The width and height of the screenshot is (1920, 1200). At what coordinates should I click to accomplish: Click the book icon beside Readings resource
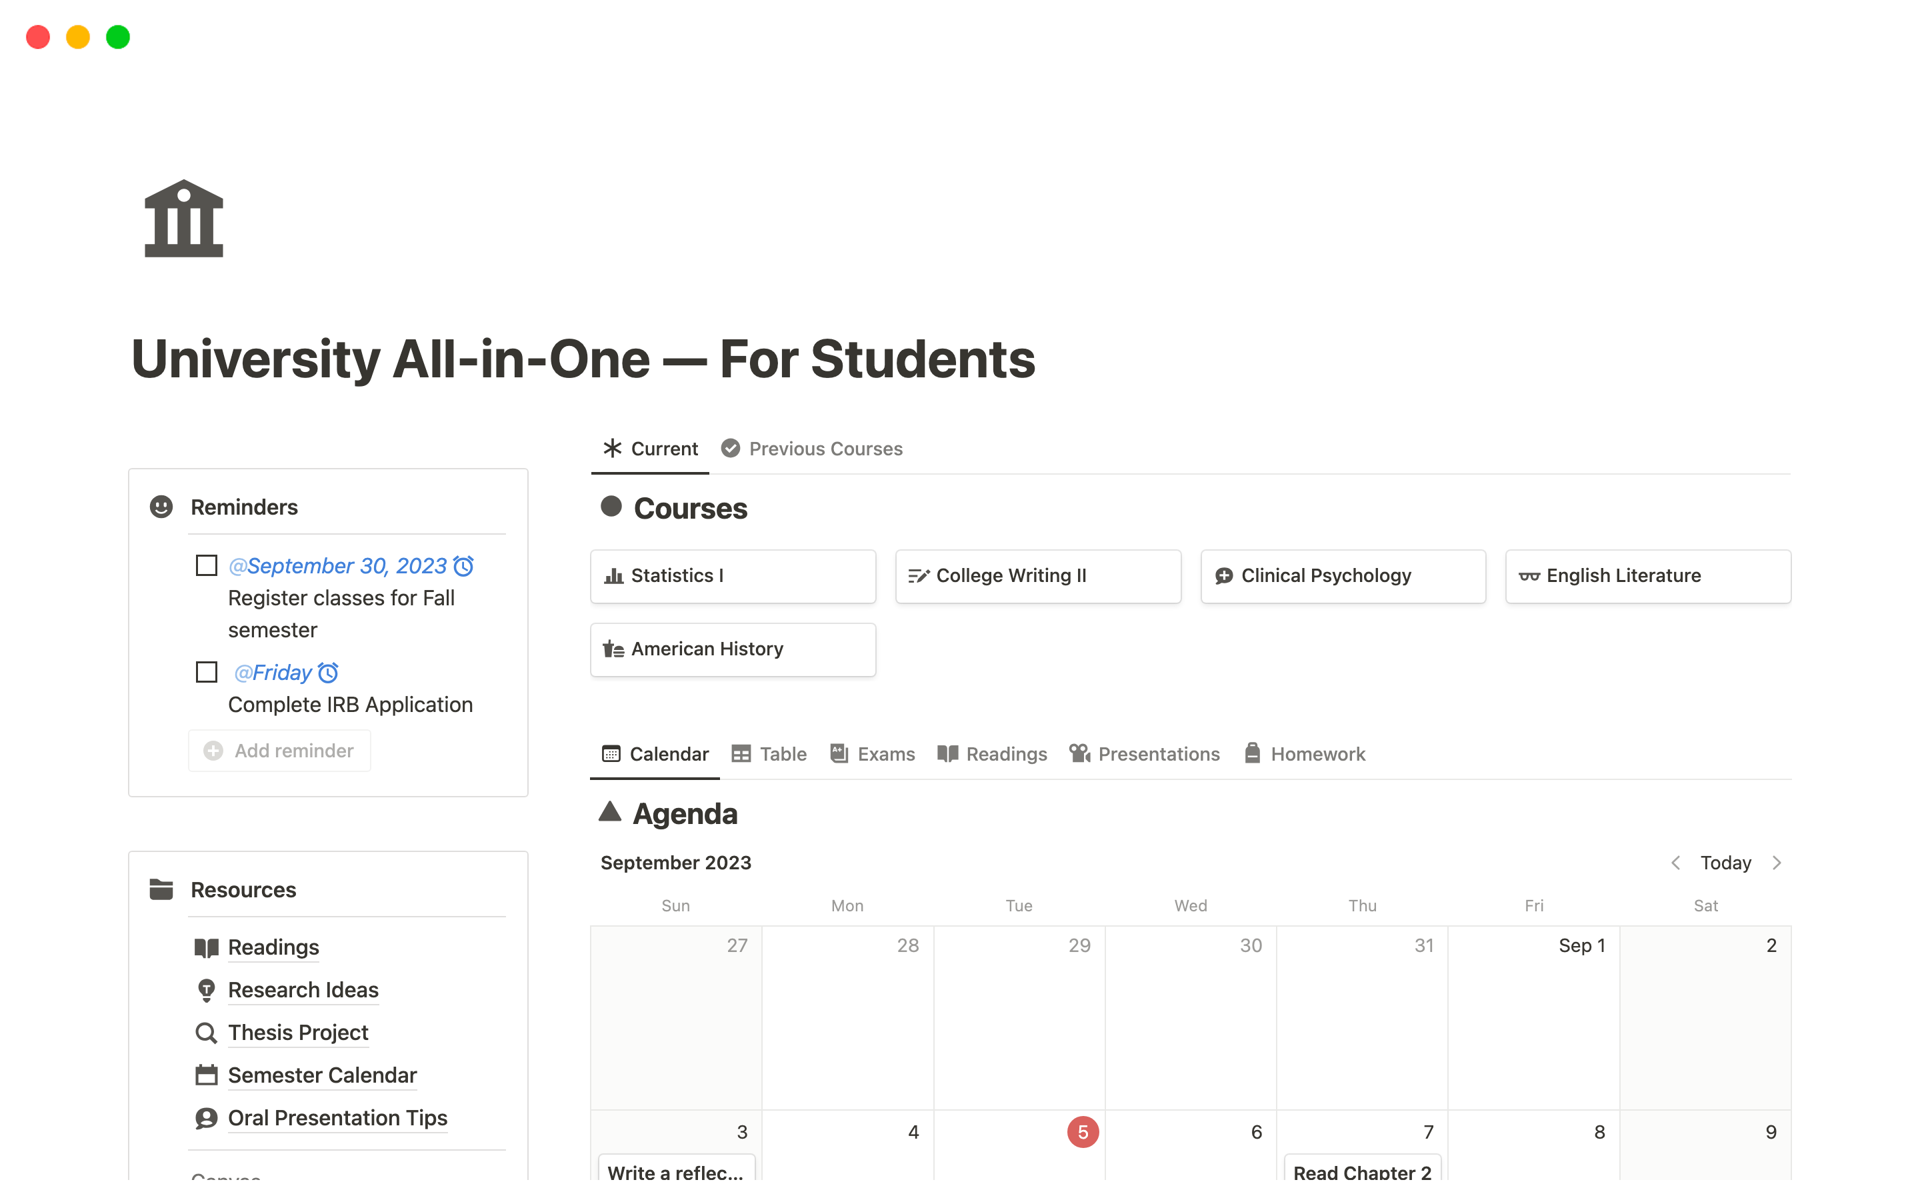coord(206,947)
